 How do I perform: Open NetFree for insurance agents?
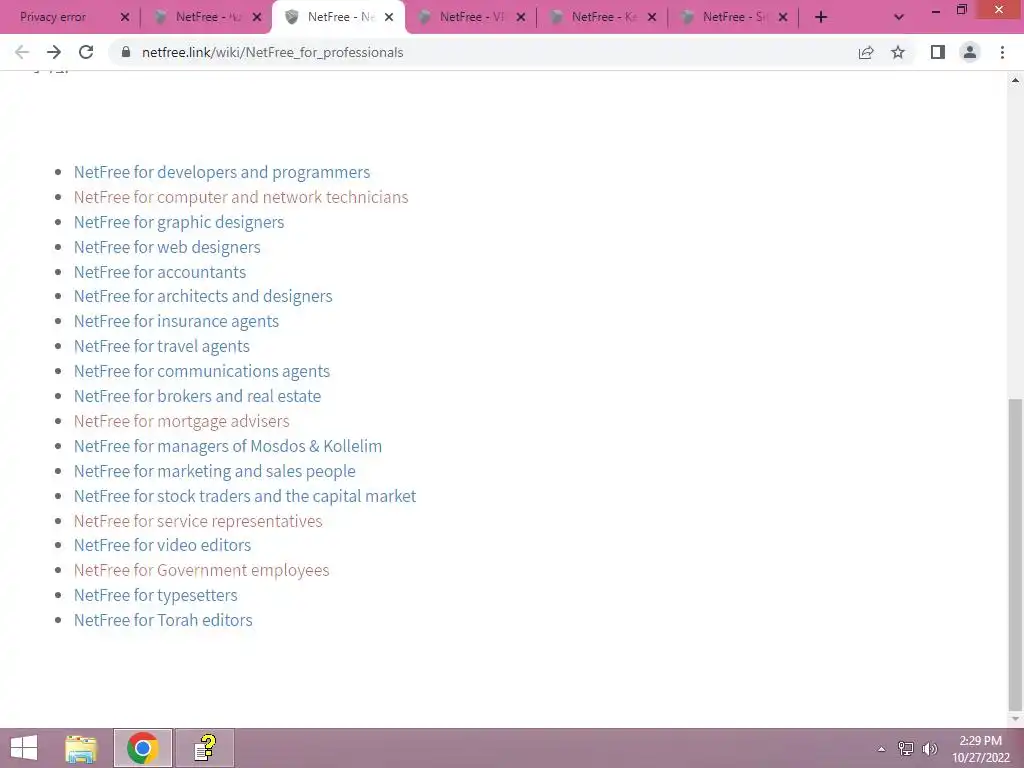pyautogui.click(x=176, y=321)
